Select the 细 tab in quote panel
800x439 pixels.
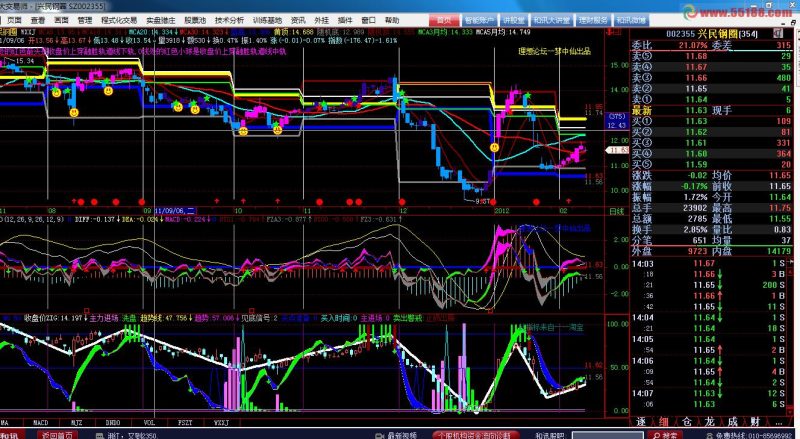click(x=663, y=422)
